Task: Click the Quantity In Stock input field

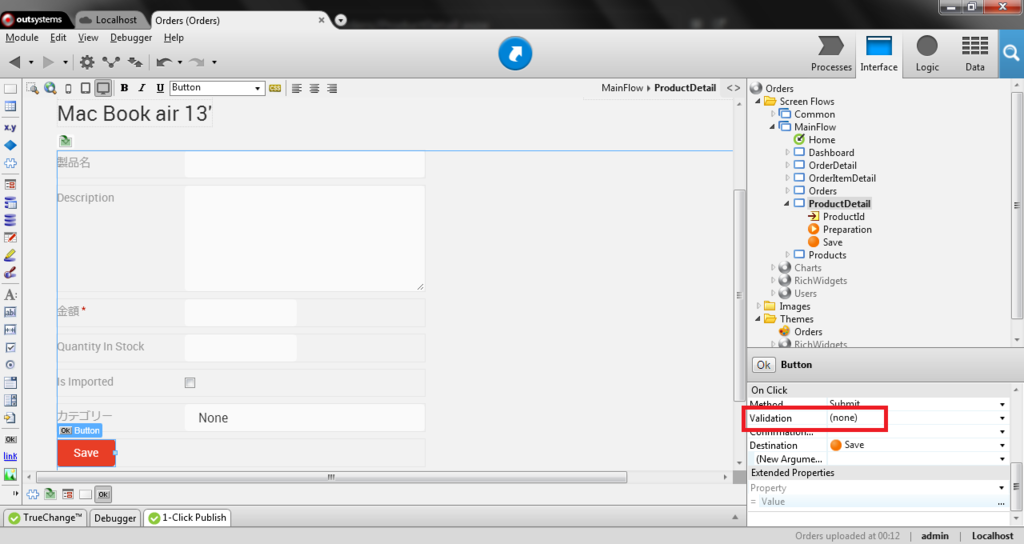Action: [x=240, y=347]
